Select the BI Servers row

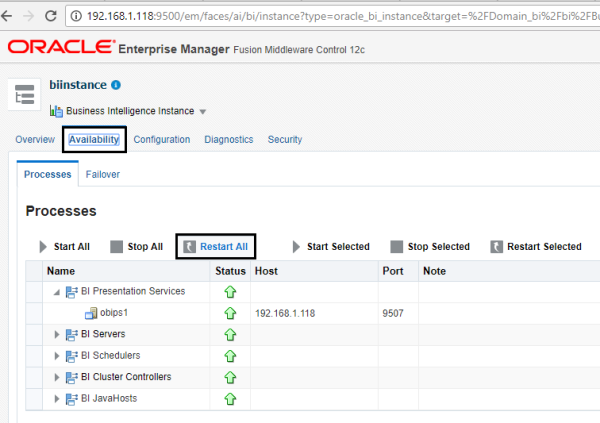[313, 335]
